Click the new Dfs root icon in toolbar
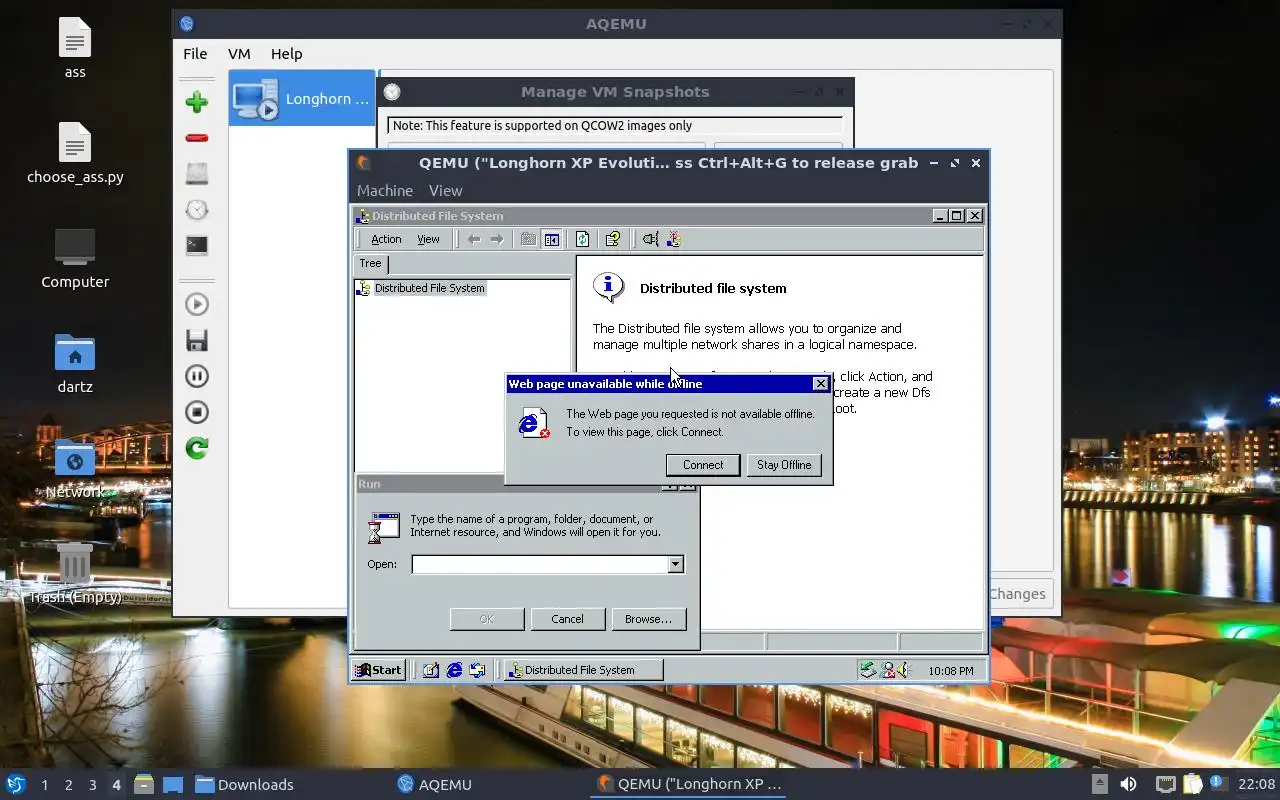Screen dimensions: 1280x800 pos(673,239)
